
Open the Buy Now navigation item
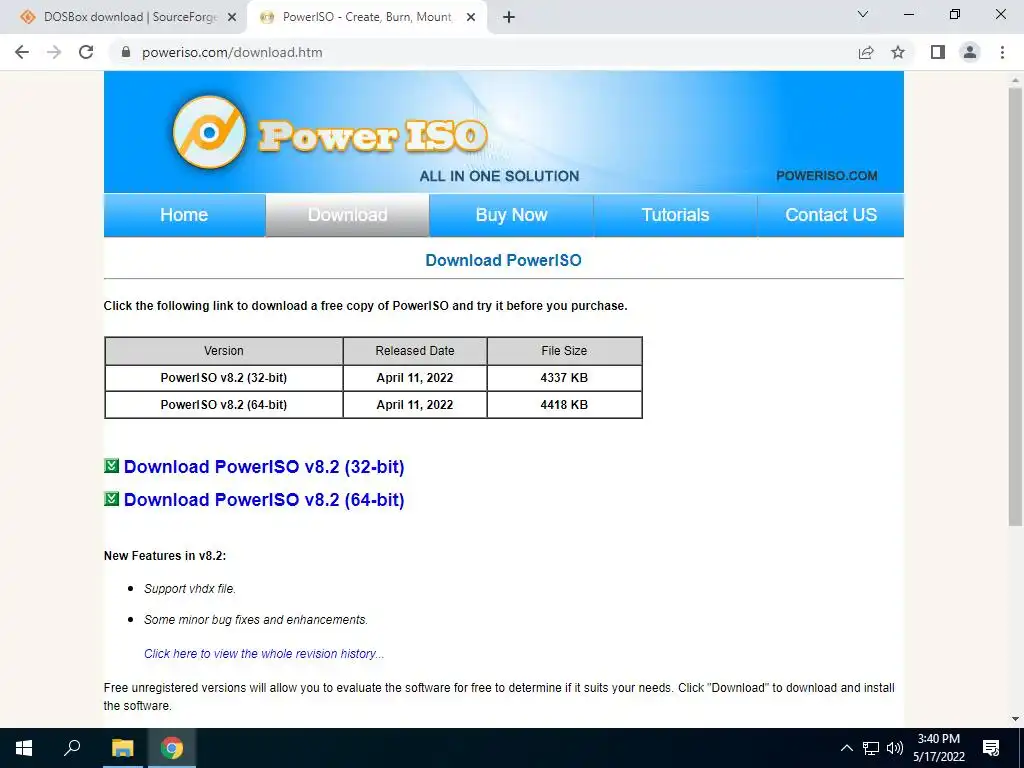click(511, 215)
